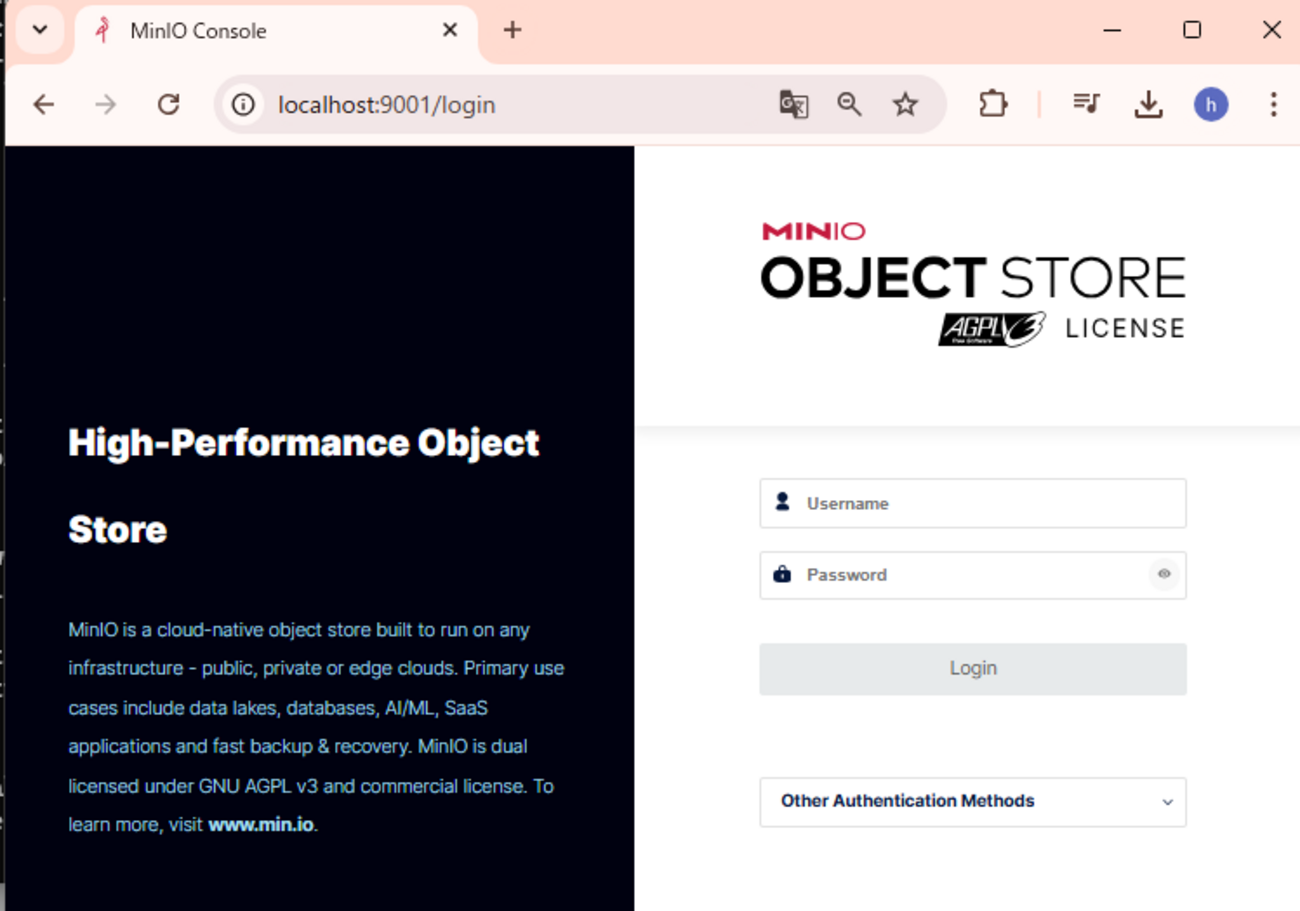Open the Chrome three-dot menu

pos(1273,105)
